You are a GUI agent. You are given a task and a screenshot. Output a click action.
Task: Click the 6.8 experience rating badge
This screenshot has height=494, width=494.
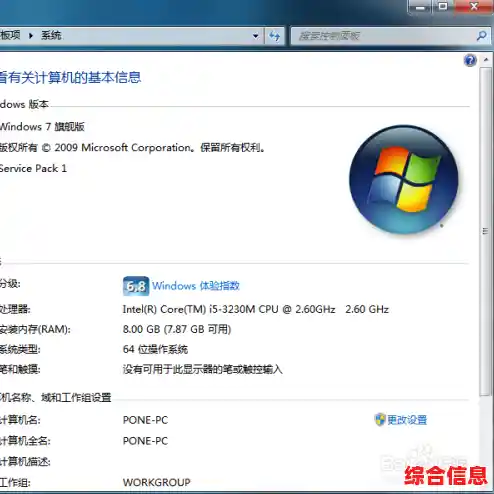[x=136, y=286]
